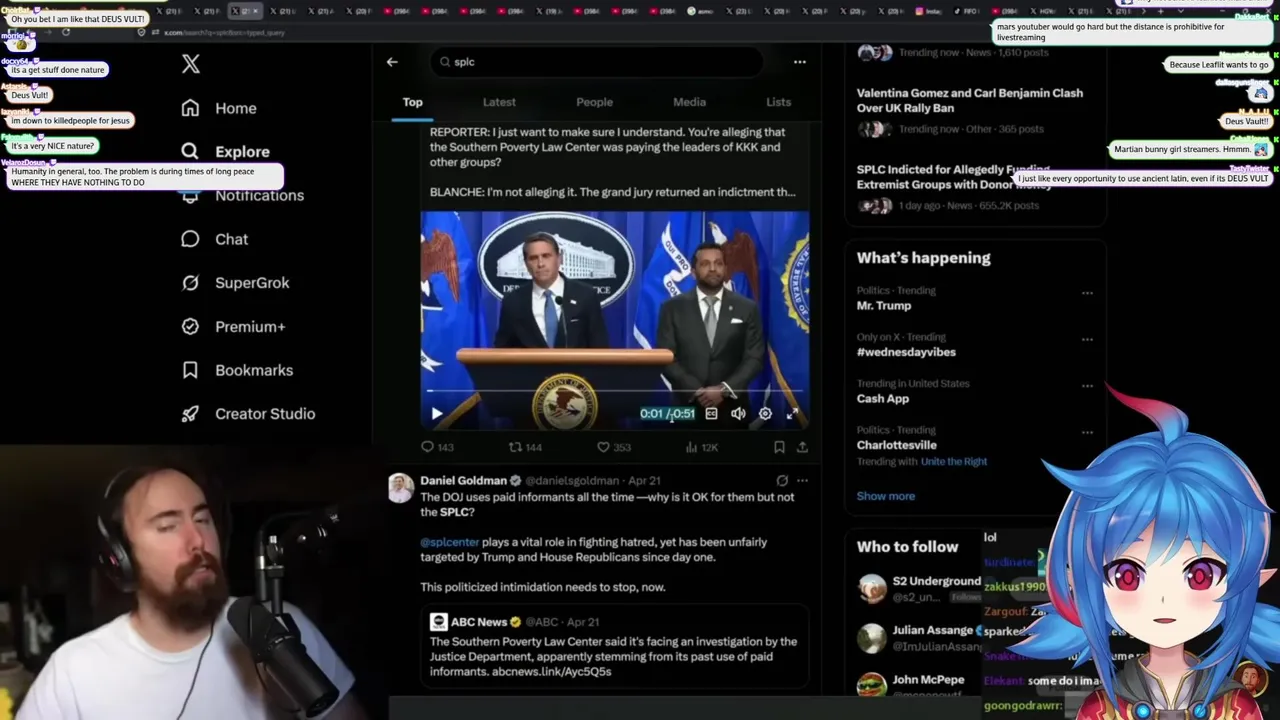Open the Home page from sidebar

click(219, 108)
